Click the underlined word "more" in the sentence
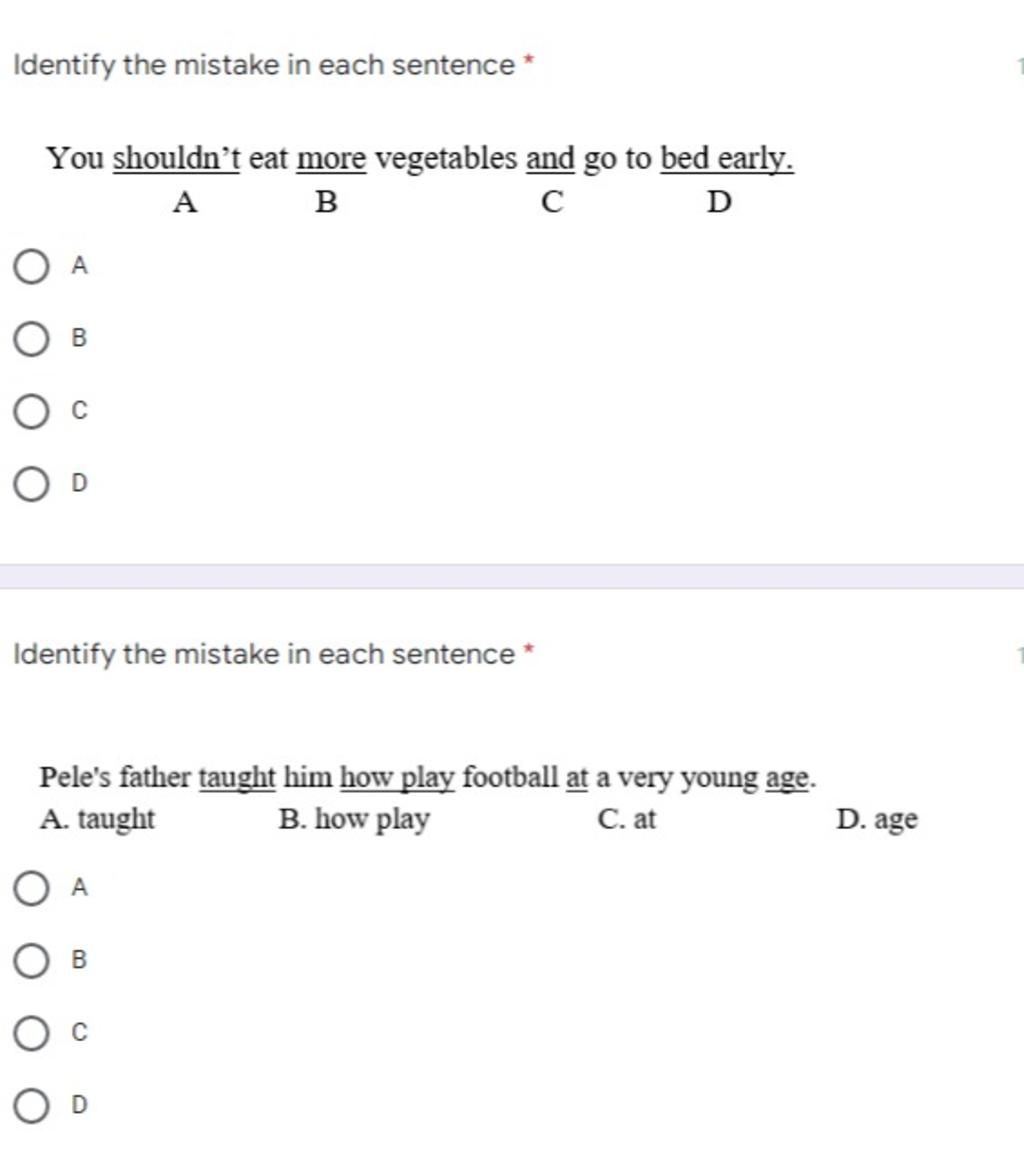The height and width of the screenshot is (1164, 1024). [x=331, y=158]
